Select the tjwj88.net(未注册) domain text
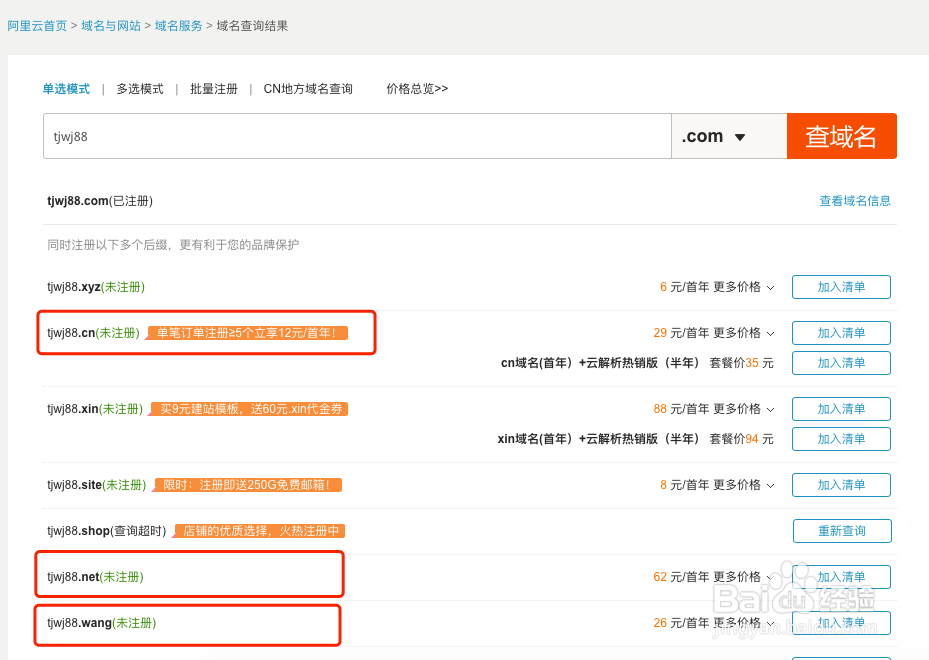This screenshot has height=660, width=929. [x=95, y=577]
